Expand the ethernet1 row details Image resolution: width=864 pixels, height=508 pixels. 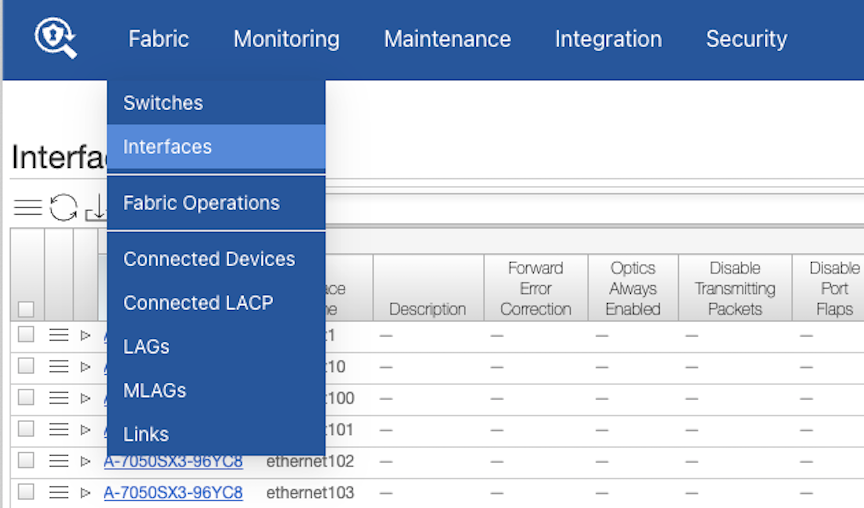tap(85, 335)
